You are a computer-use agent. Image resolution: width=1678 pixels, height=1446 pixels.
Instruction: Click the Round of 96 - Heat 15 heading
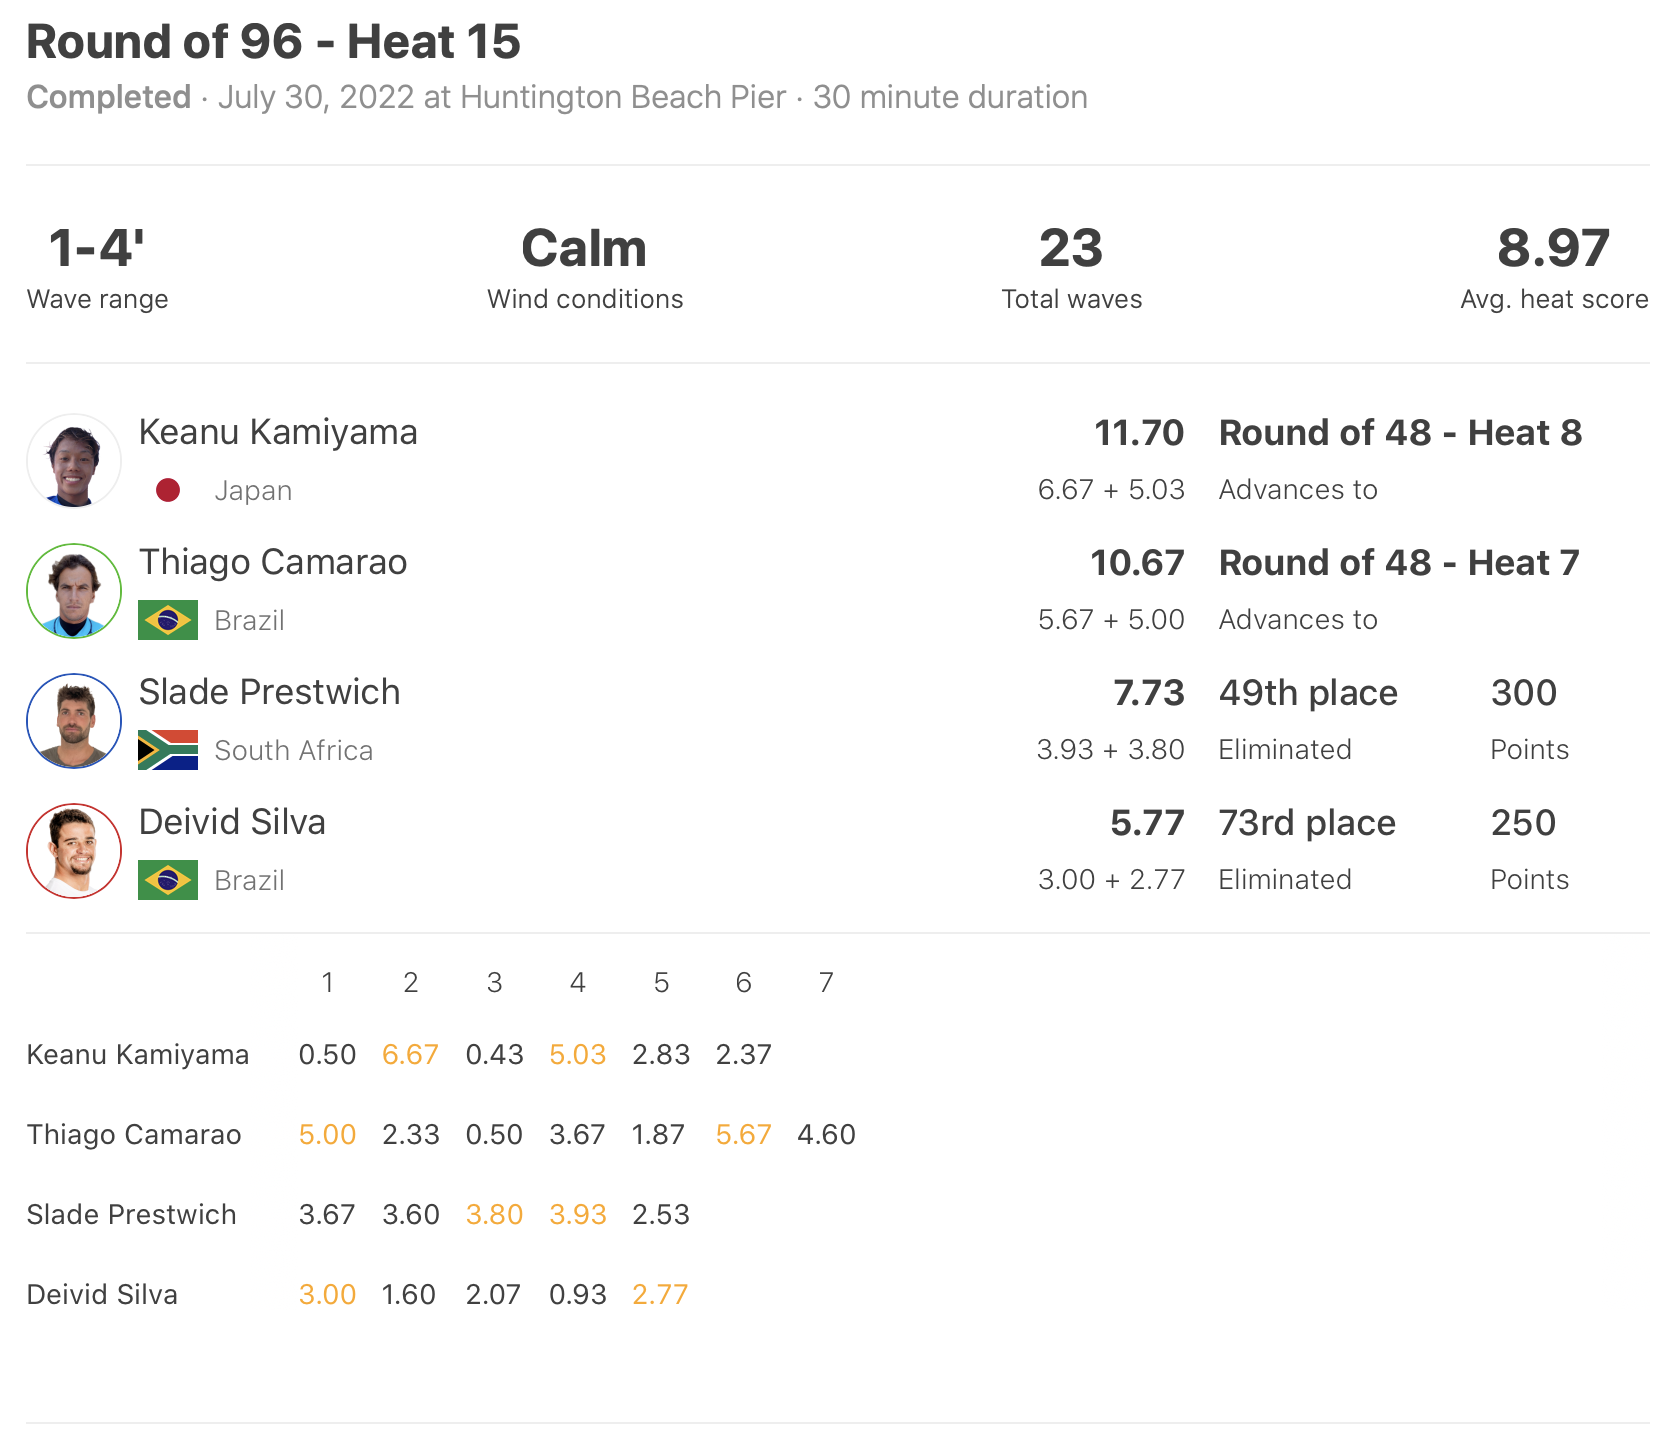click(273, 42)
